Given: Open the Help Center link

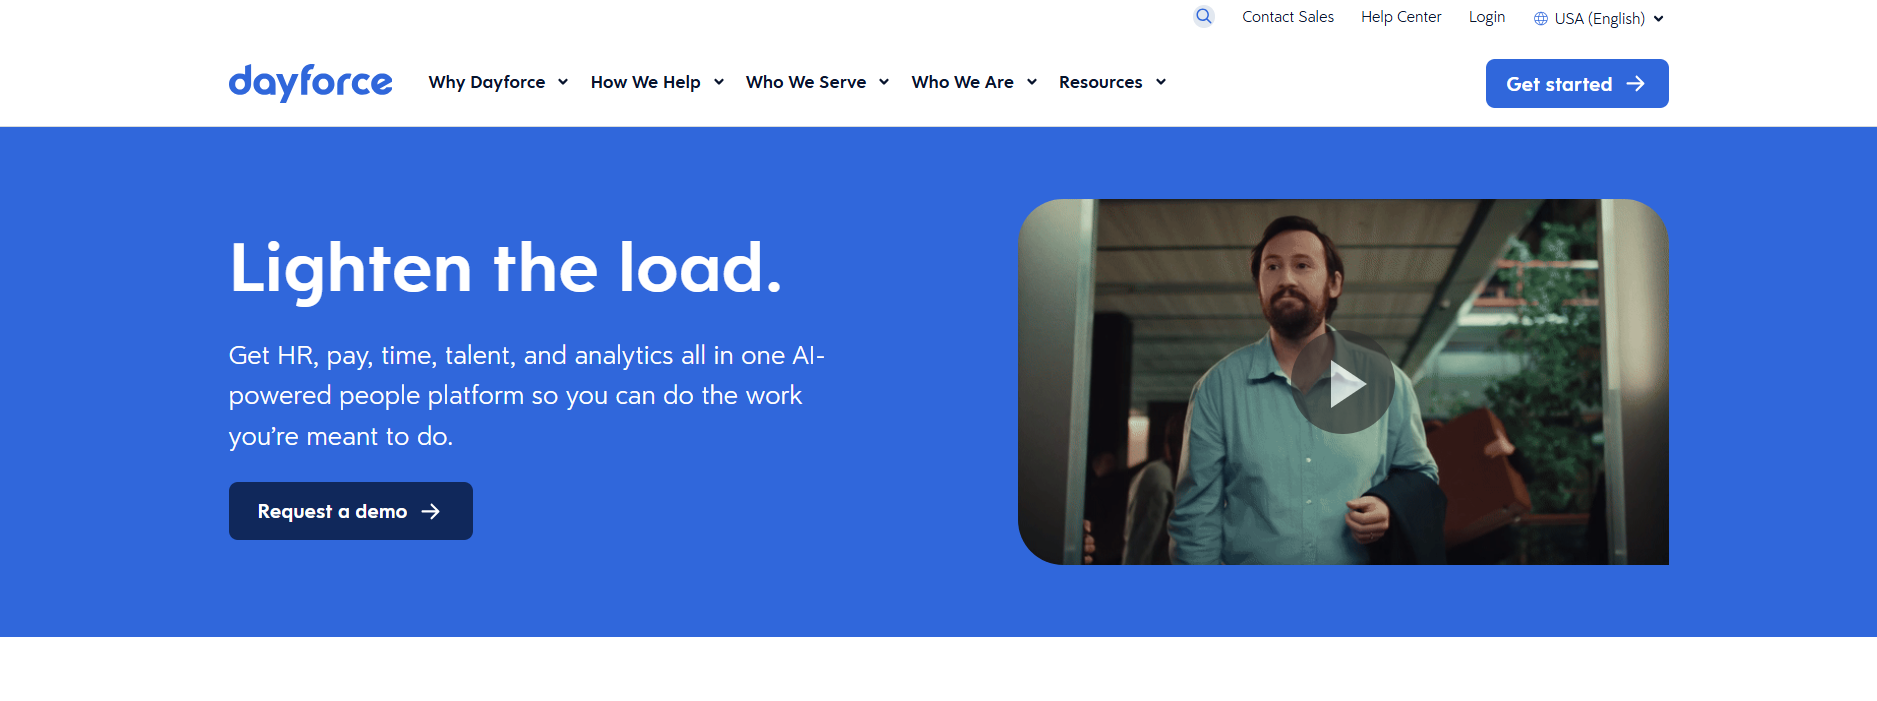Looking at the screenshot, I should 1401,17.
